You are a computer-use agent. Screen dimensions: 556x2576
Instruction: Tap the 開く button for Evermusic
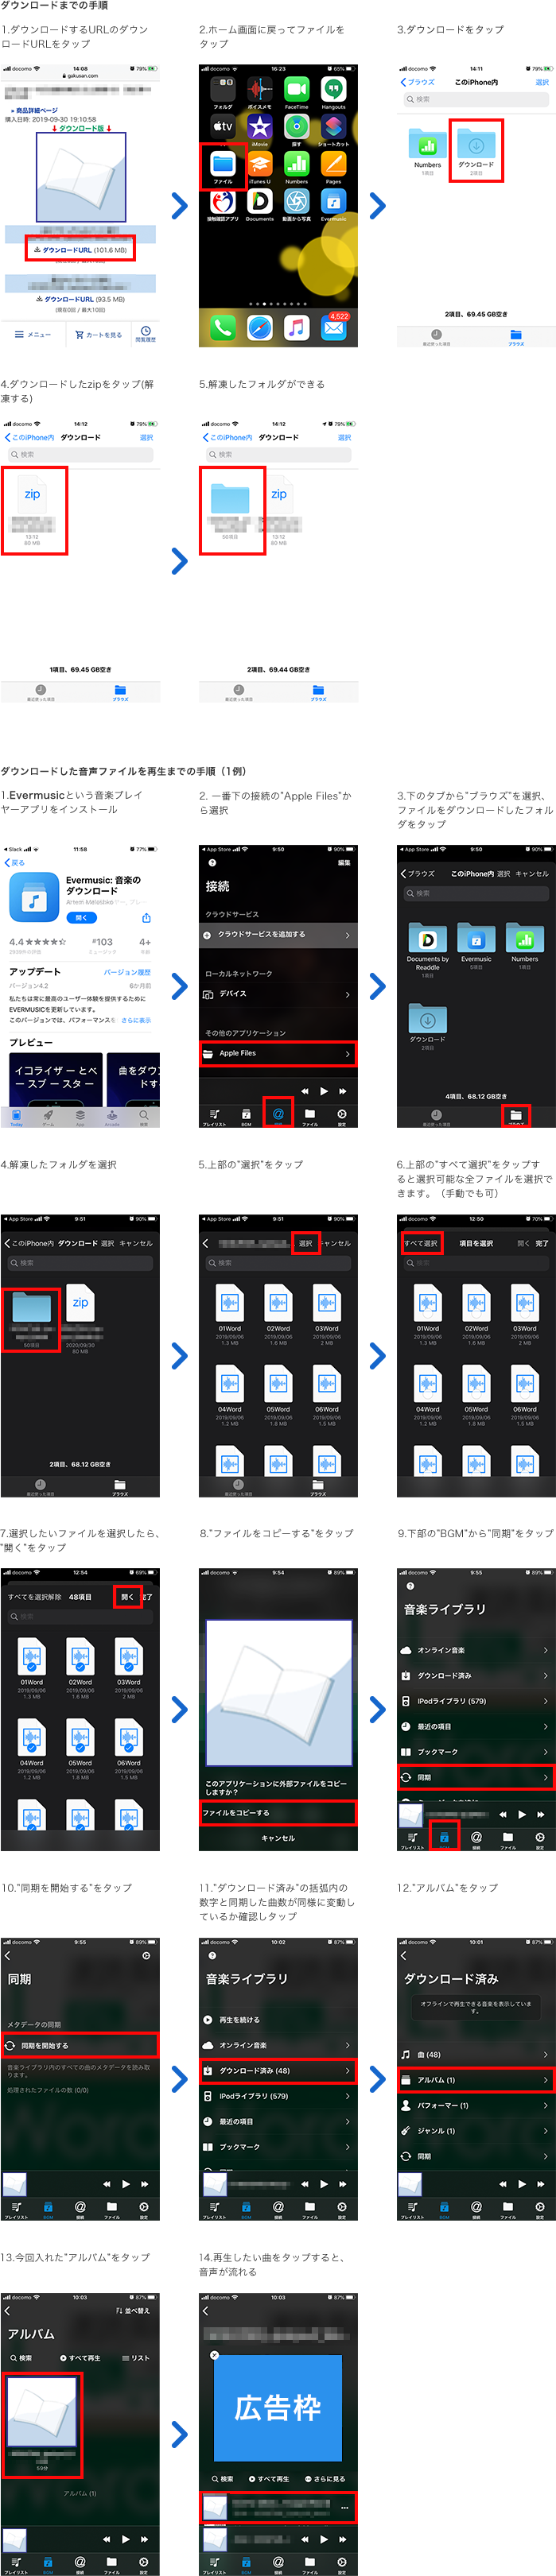[82, 917]
